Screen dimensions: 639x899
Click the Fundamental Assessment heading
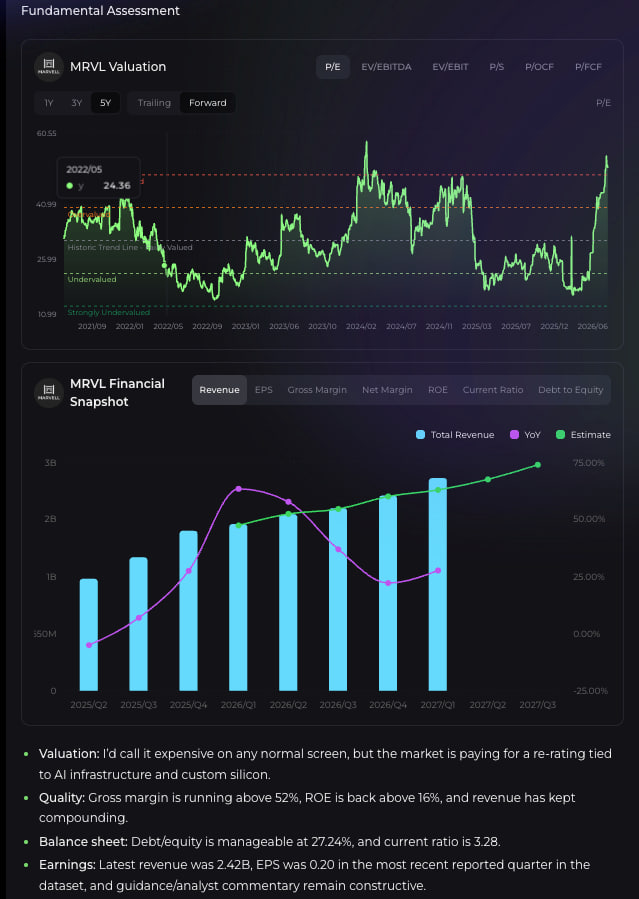(100, 10)
